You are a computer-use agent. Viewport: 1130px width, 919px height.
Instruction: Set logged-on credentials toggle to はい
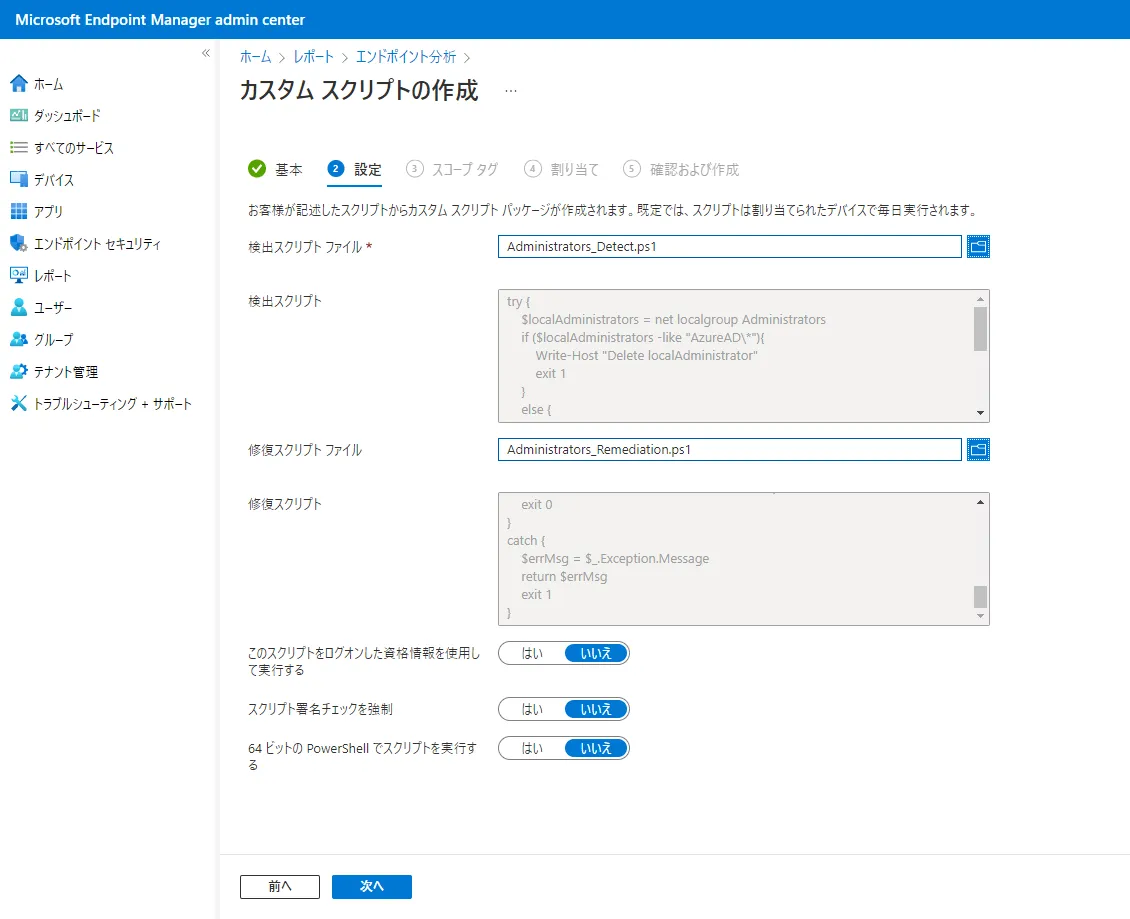pyautogui.click(x=532, y=653)
